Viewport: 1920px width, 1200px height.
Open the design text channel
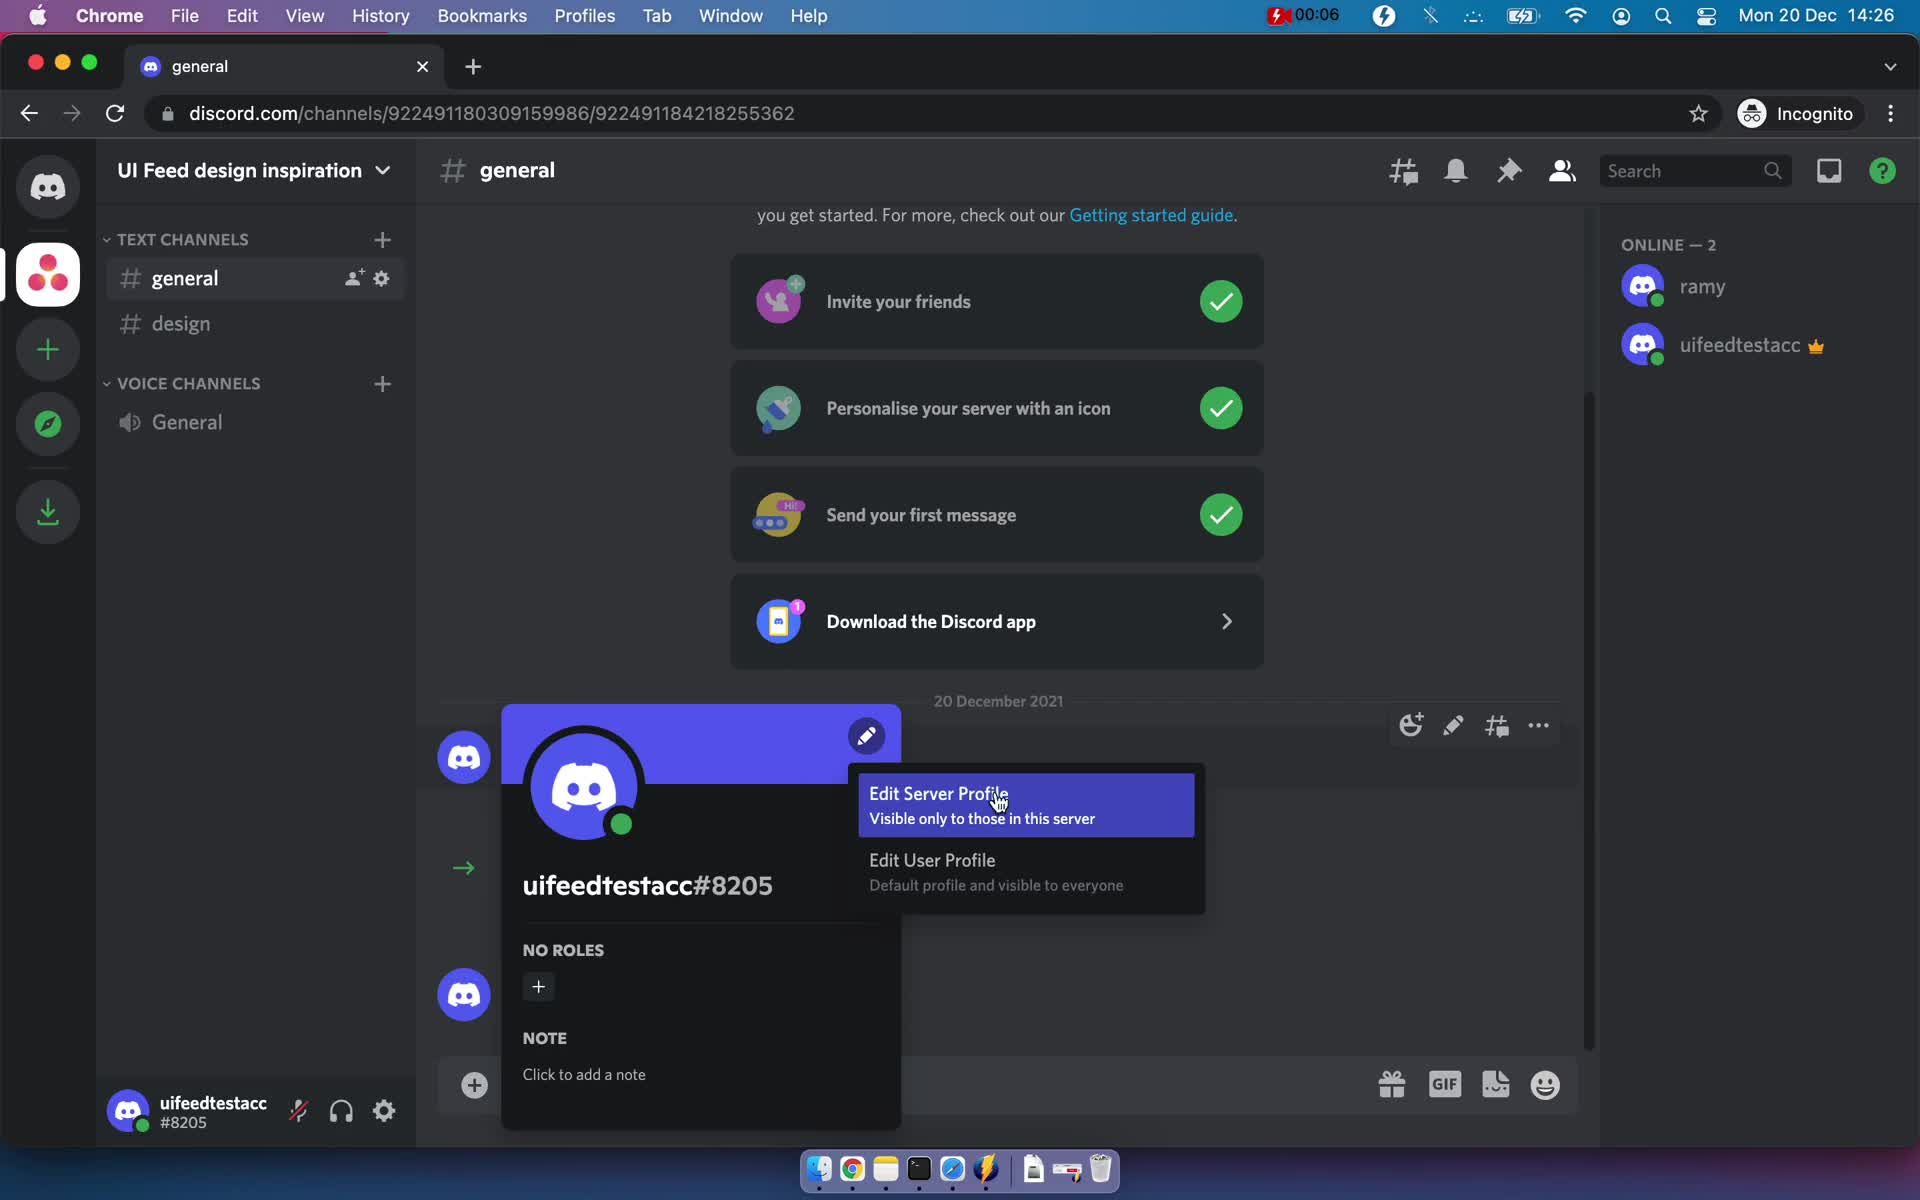pos(255,324)
